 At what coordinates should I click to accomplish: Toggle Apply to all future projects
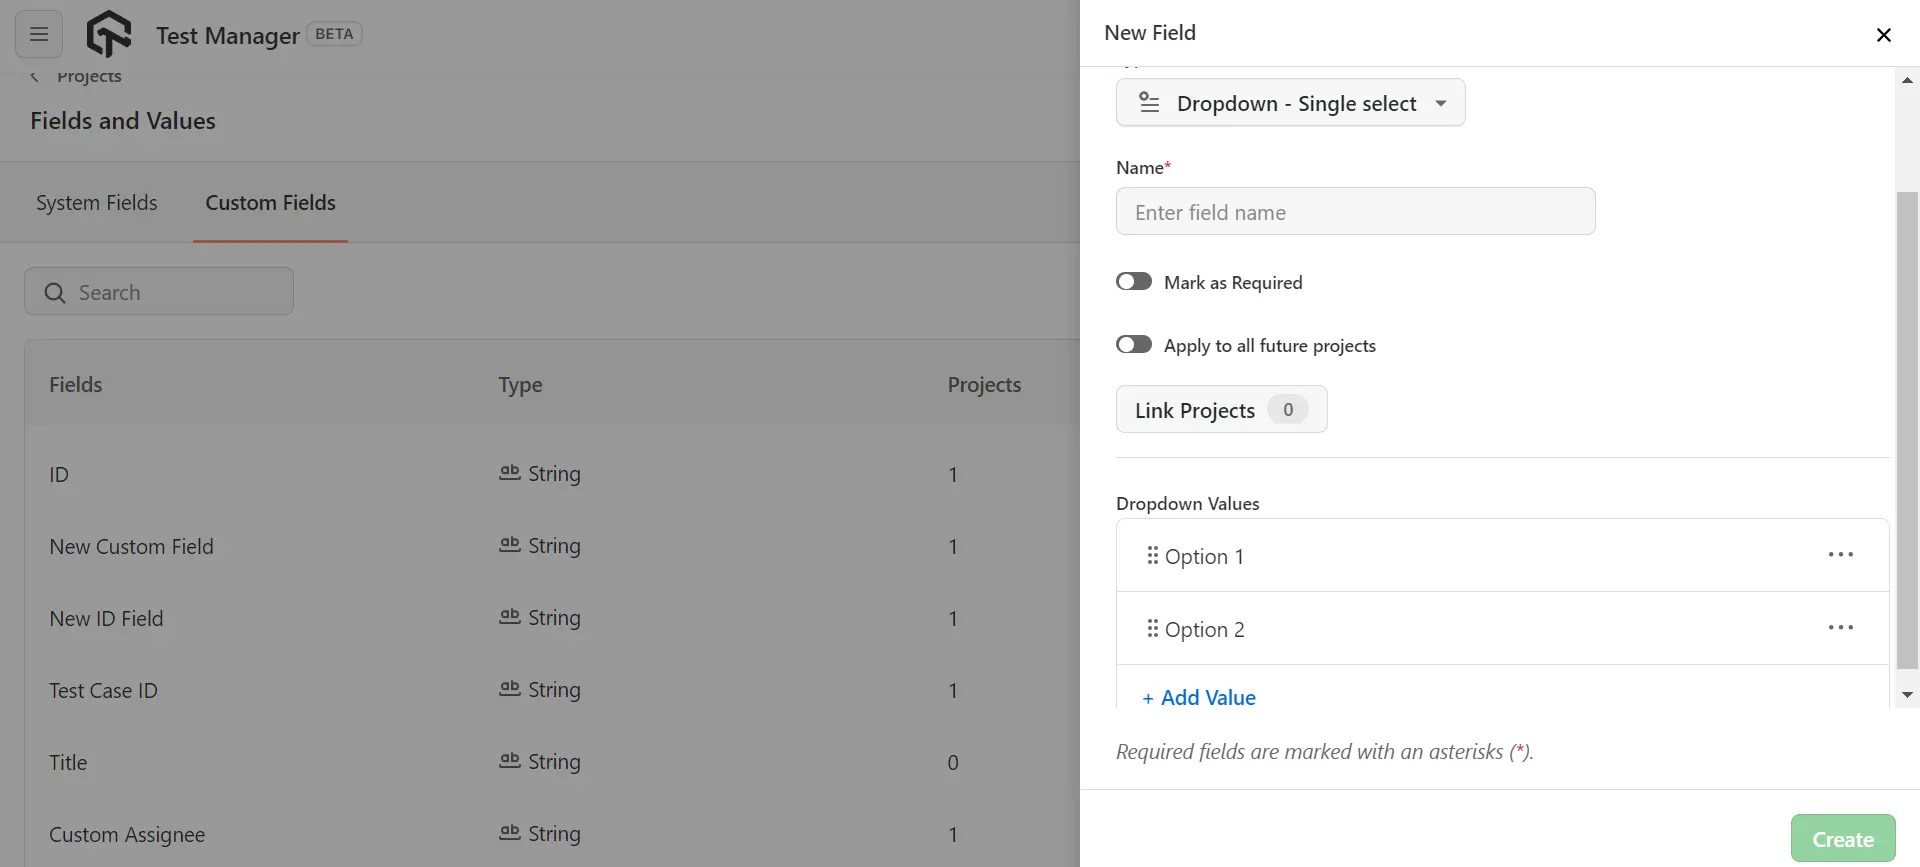1134,345
